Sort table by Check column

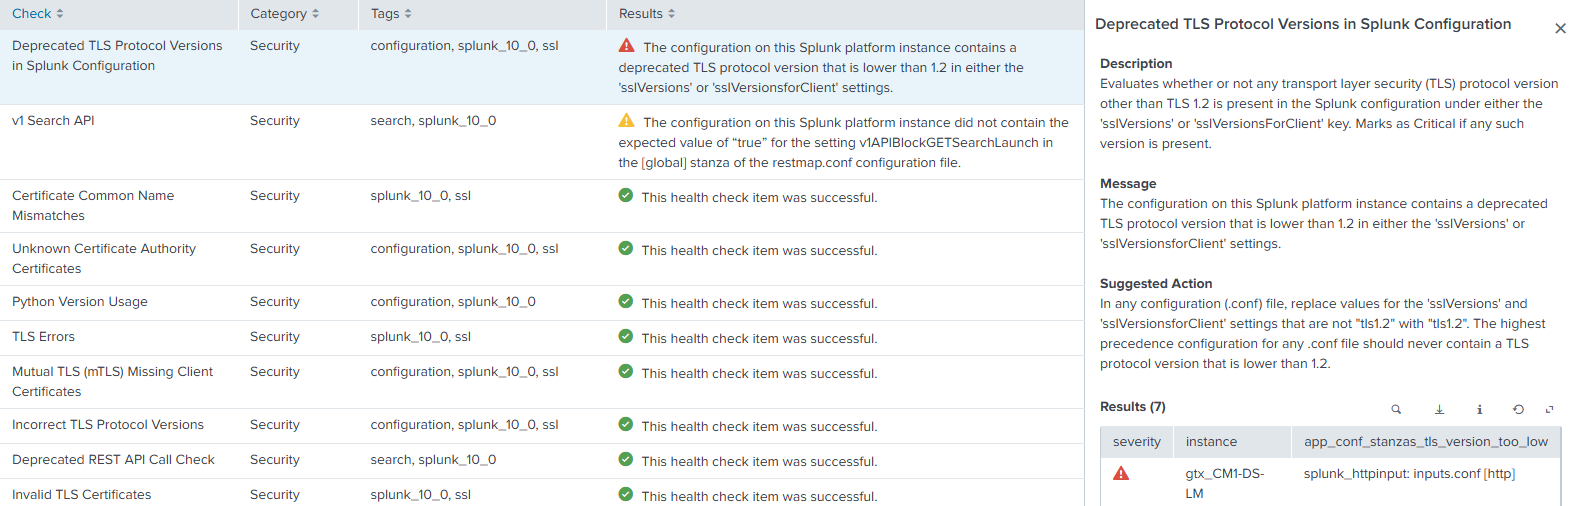pyautogui.click(x=38, y=14)
